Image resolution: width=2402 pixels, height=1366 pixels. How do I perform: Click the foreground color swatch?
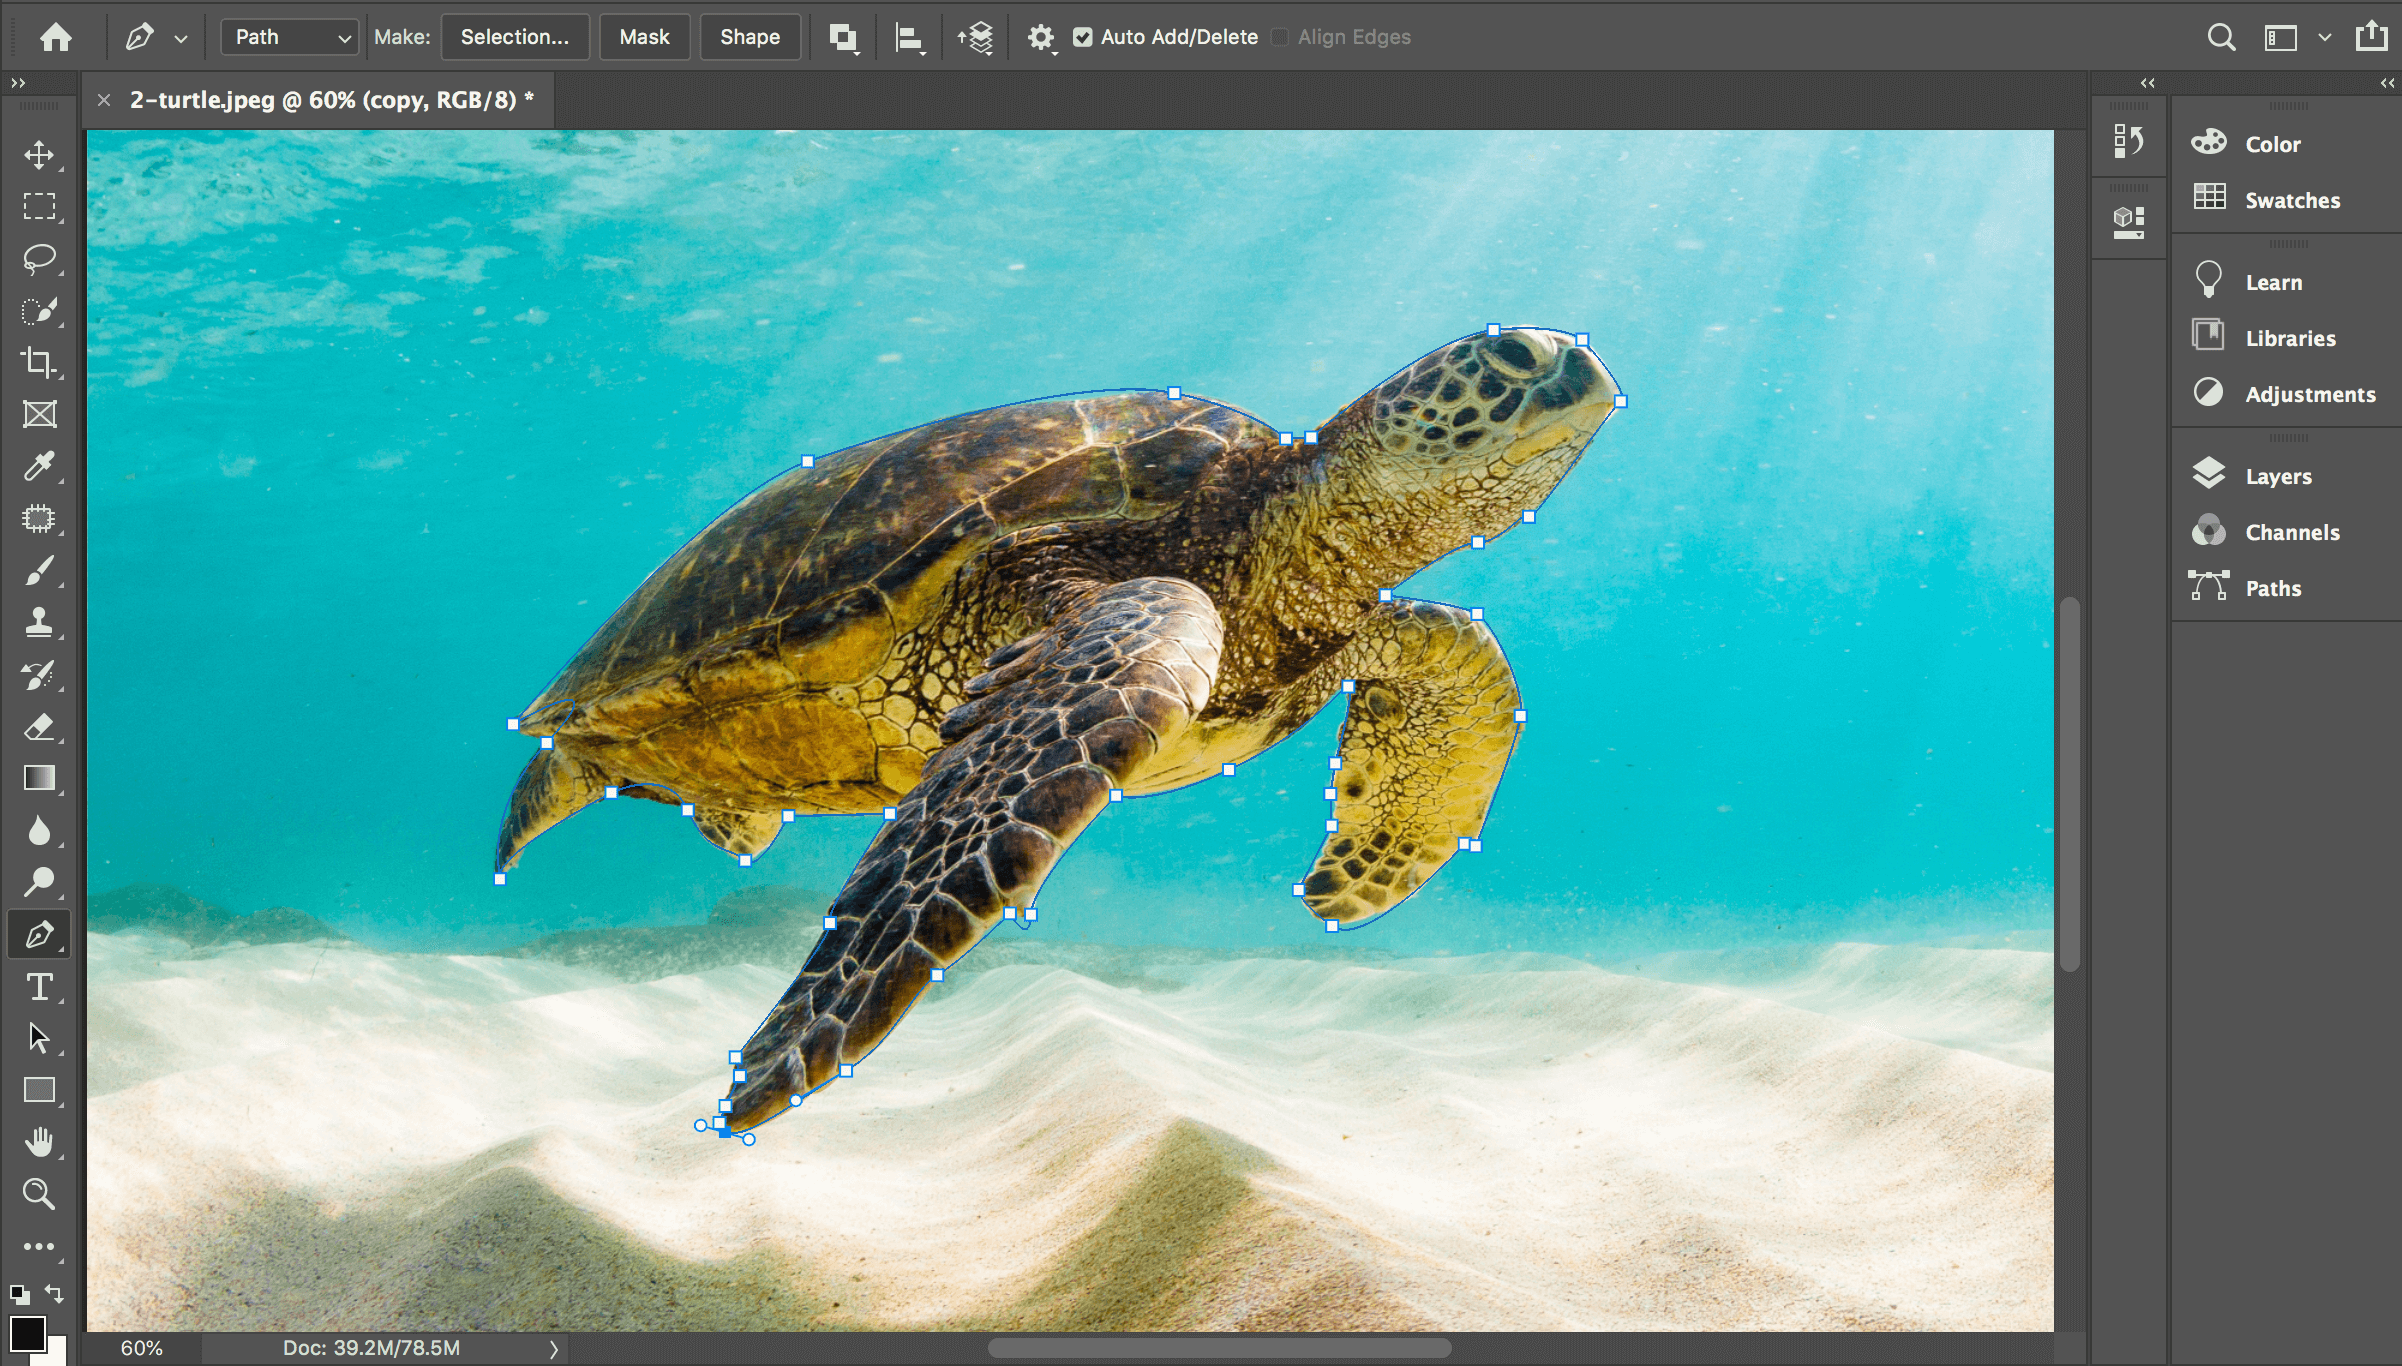pos(27,1333)
